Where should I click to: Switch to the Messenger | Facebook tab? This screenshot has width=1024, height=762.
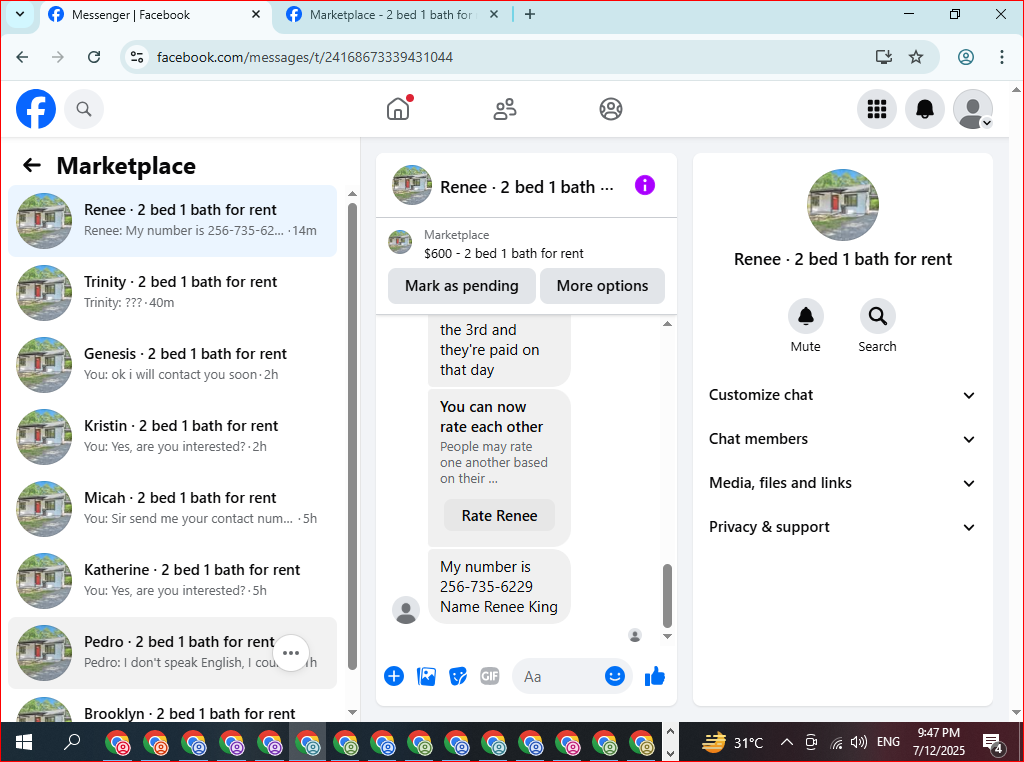(x=155, y=15)
